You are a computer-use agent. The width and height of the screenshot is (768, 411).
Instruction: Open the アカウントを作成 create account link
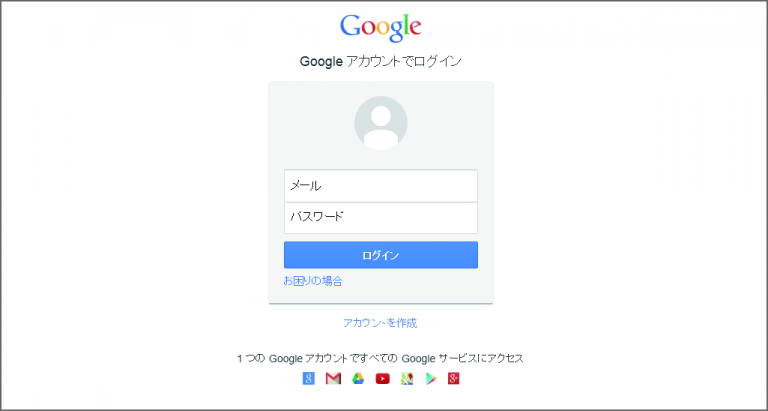(380, 323)
